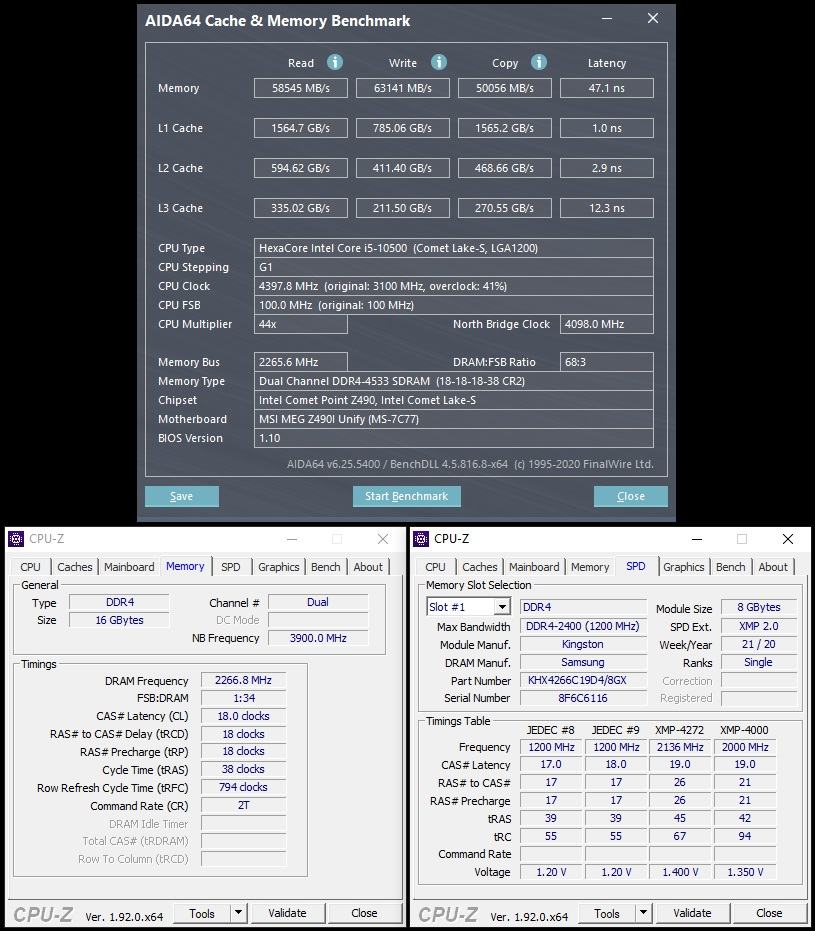Click L3 Cache Copy value 270.55 GB/s
Viewport: 815px width, 931px height.
(x=505, y=208)
